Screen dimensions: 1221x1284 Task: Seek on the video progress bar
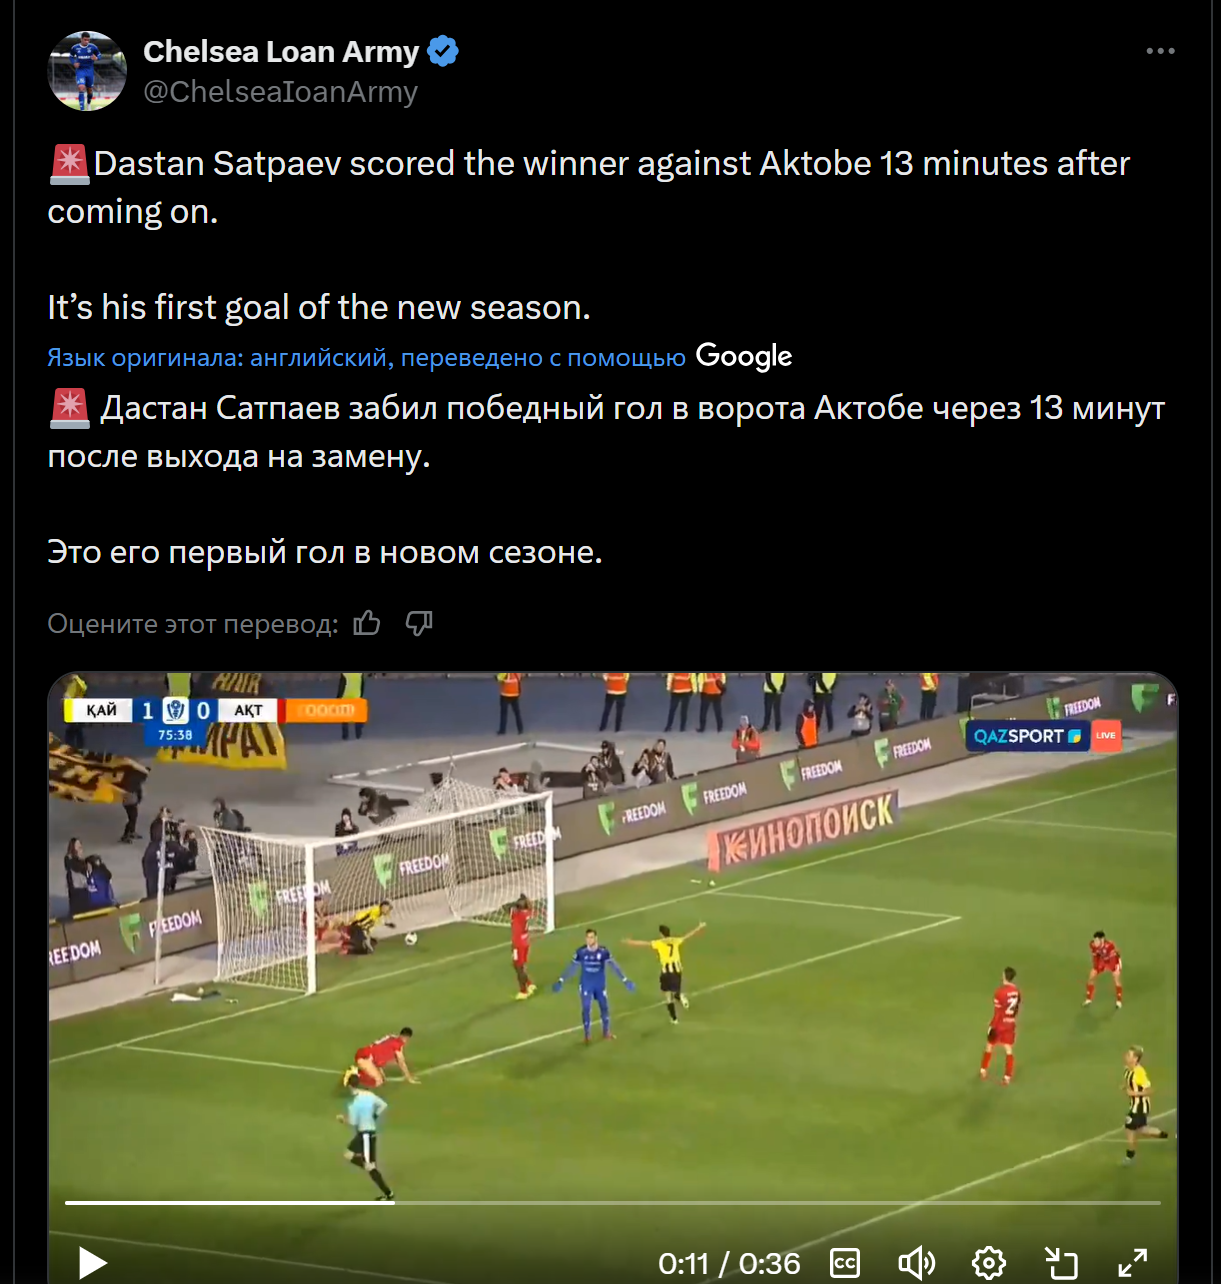(612, 1202)
